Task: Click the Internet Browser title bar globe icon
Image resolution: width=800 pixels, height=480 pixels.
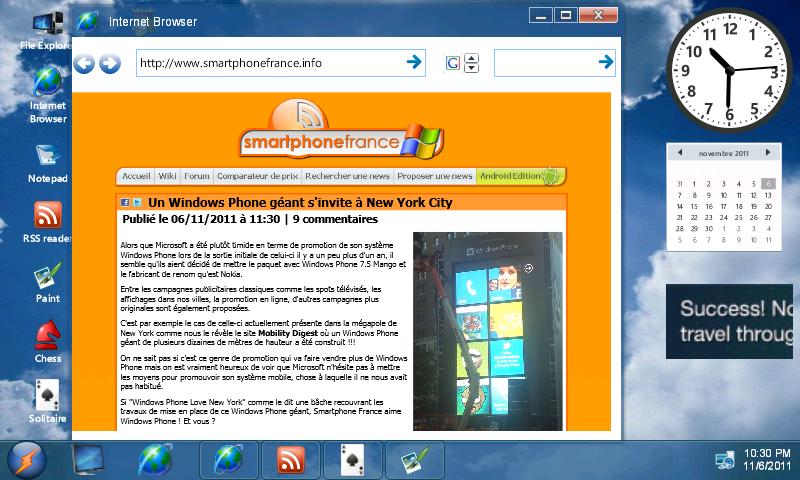Action: click(88, 21)
